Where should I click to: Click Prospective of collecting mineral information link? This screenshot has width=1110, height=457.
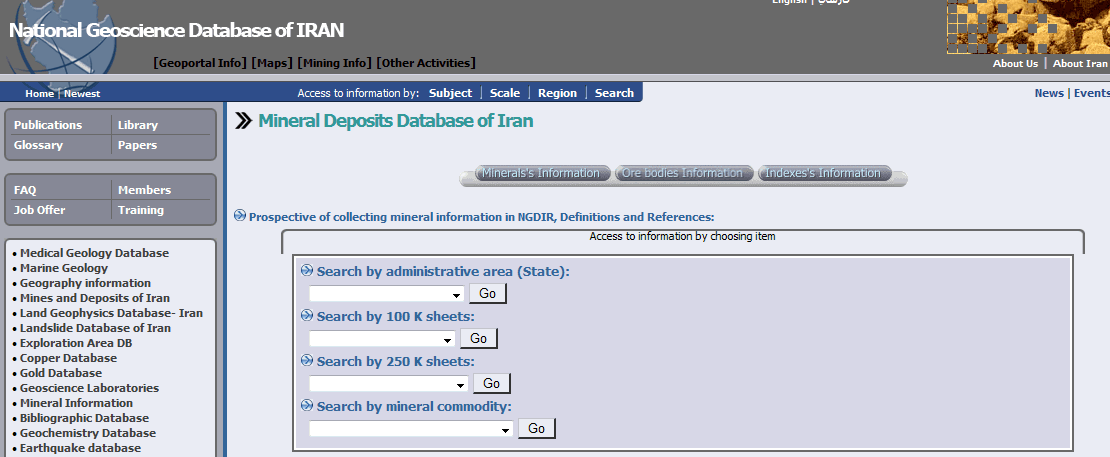pyautogui.click(x=482, y=217)
